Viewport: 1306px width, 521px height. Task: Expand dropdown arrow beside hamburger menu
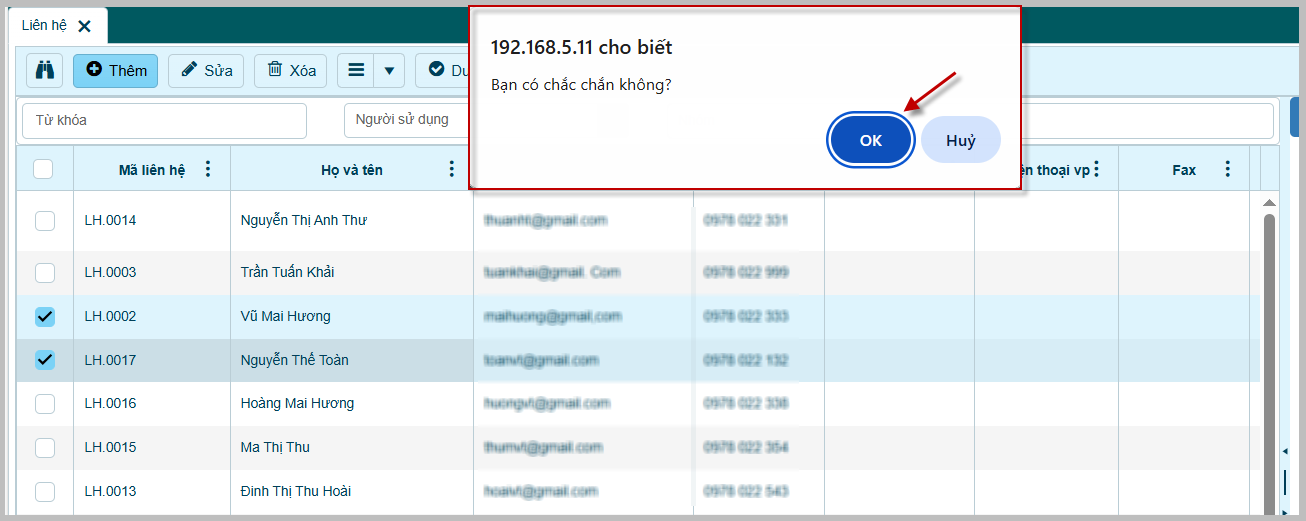click(x=389, y=70)
